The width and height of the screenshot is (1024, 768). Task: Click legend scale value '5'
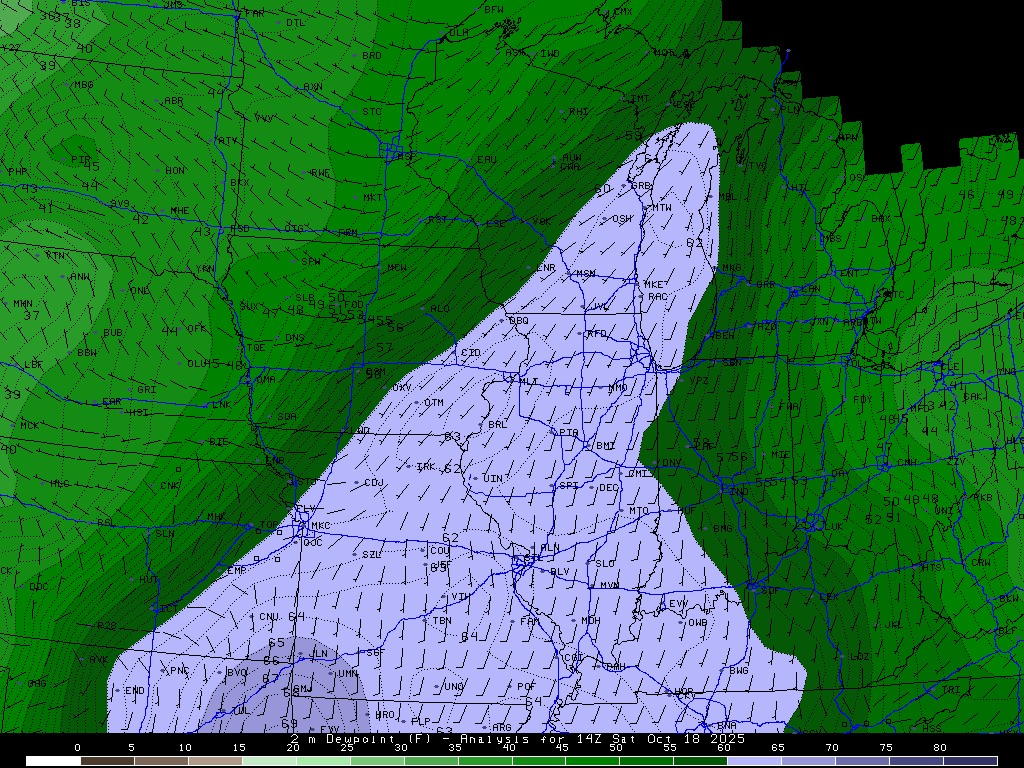tap(131, 747)
